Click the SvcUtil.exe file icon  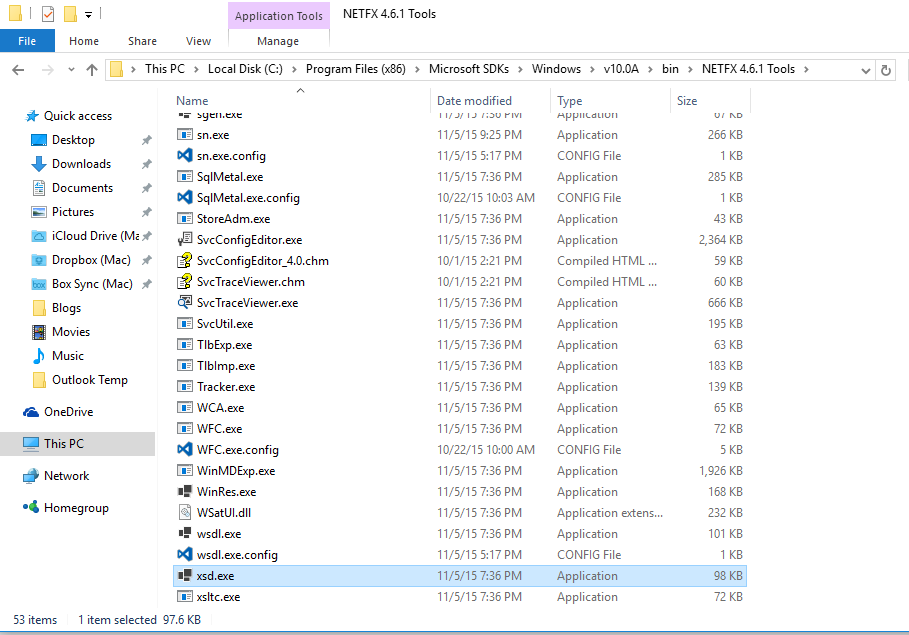click(184, 324)
